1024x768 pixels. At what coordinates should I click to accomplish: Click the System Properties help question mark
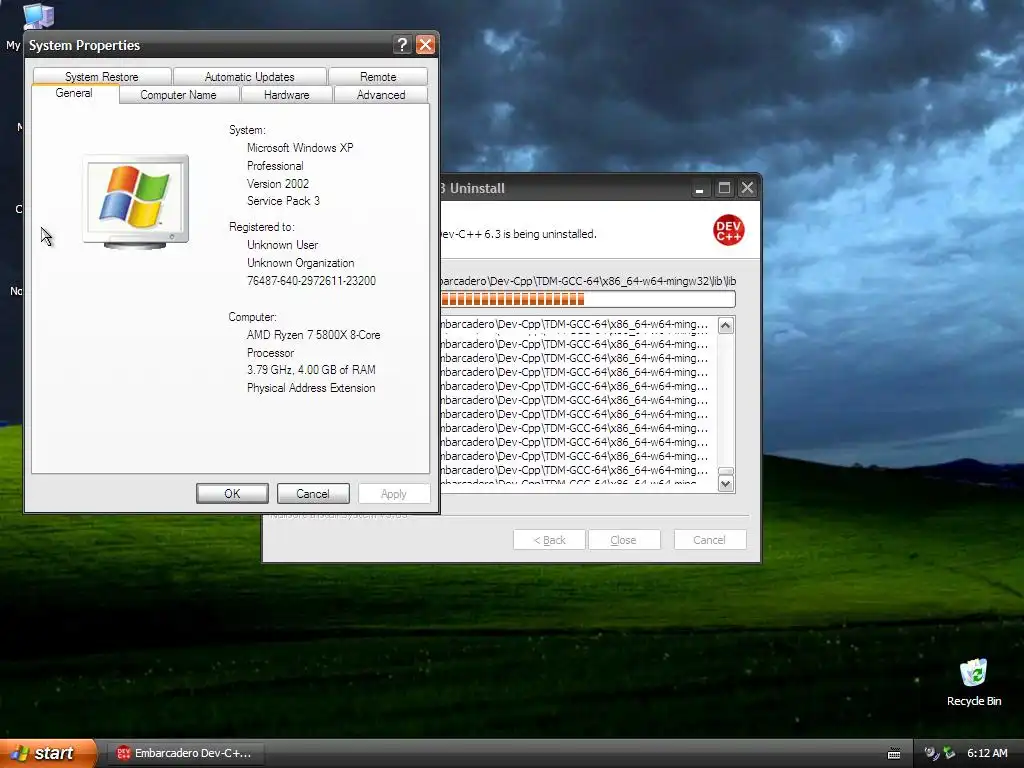click(x=402, y=44)
